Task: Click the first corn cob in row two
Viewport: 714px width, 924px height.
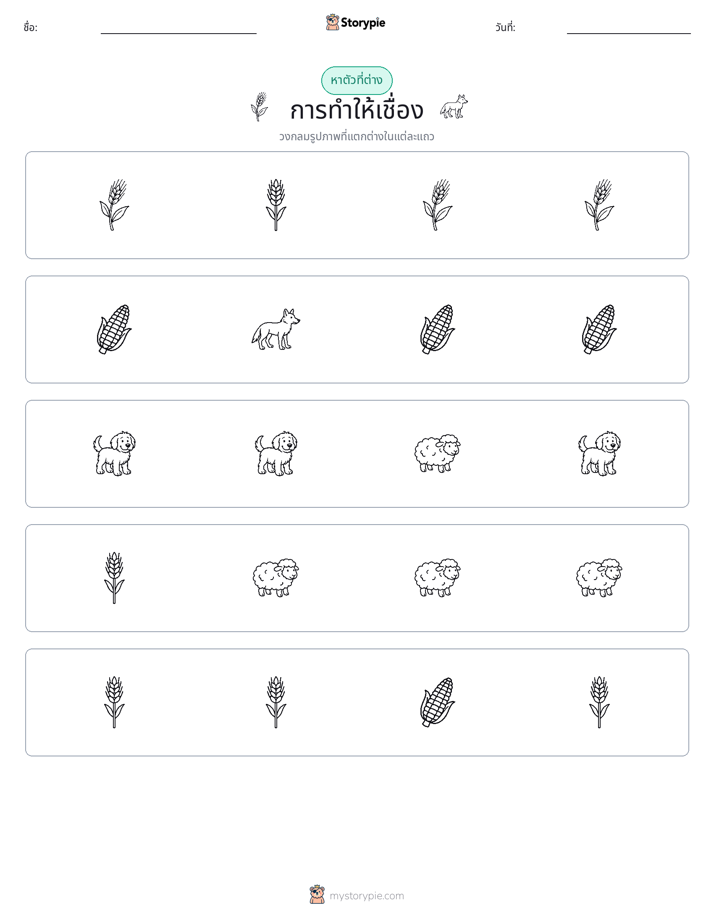Action: pos(114,329)
